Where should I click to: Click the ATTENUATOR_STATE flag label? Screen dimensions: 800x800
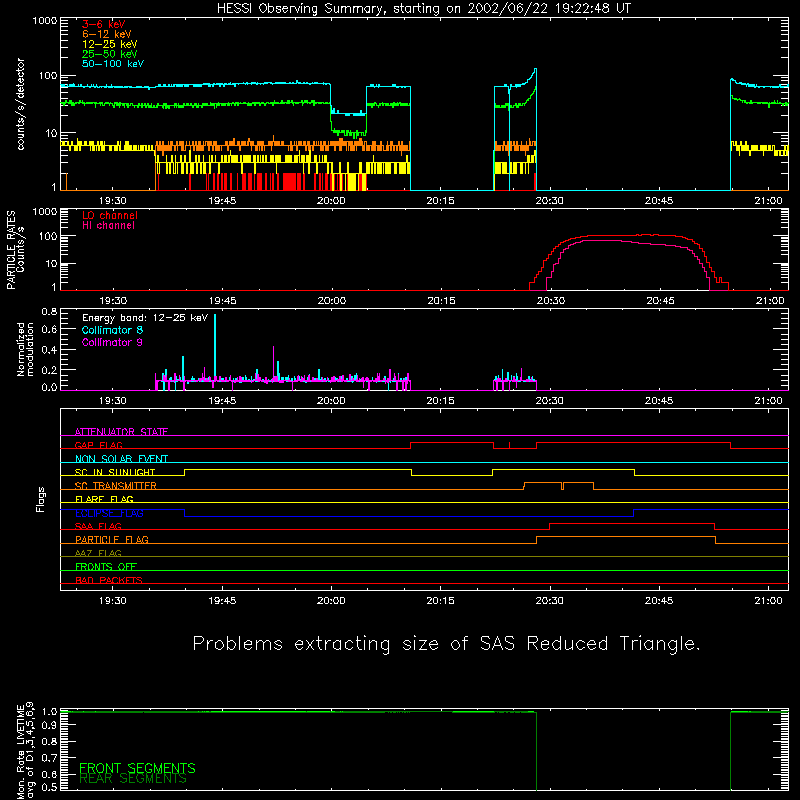(121, 432)
